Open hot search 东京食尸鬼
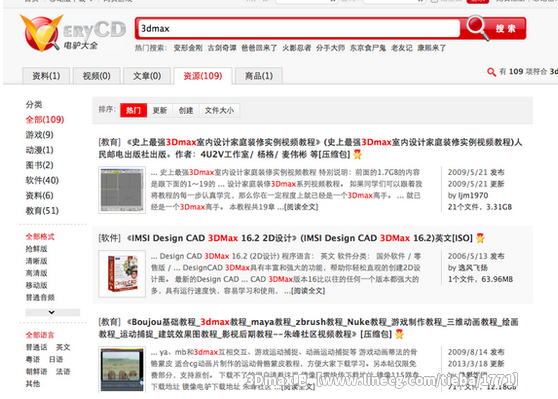Image resolution: width=558 pixels, height=399 pixels. coord(368,48)
